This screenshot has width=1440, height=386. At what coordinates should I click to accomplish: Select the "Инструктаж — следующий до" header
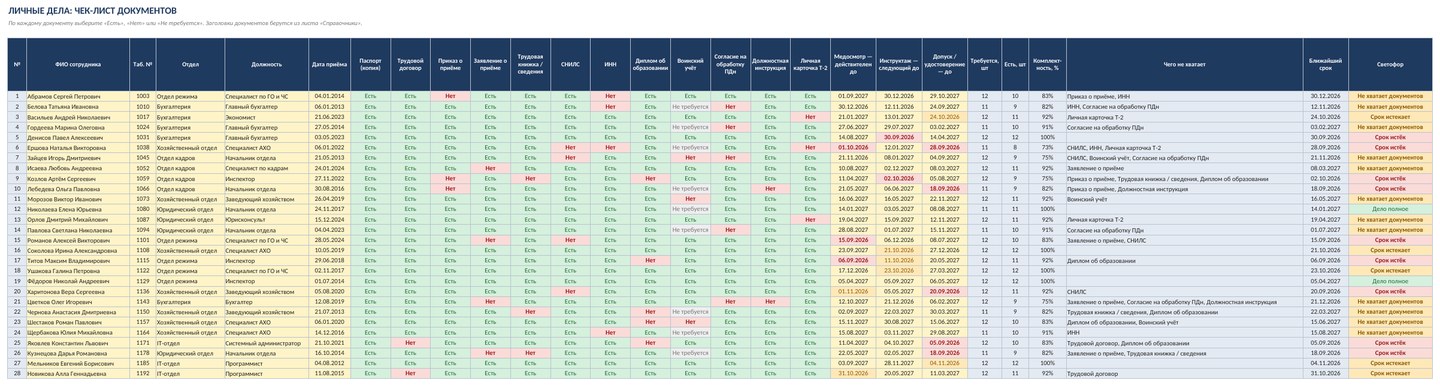[x=899, y=64]
